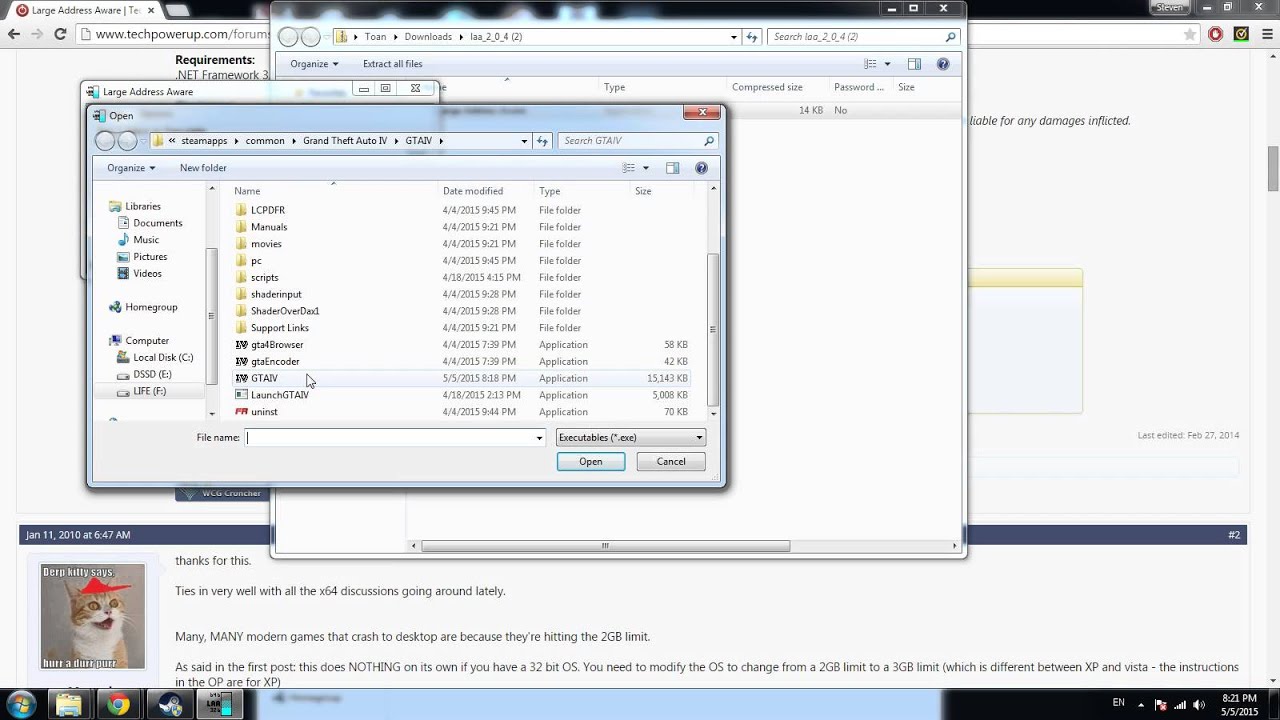Open the file name history dropdown
The height and width of the screenshot is (720, 1280).
pyautogui.click(x=539, y=437)
